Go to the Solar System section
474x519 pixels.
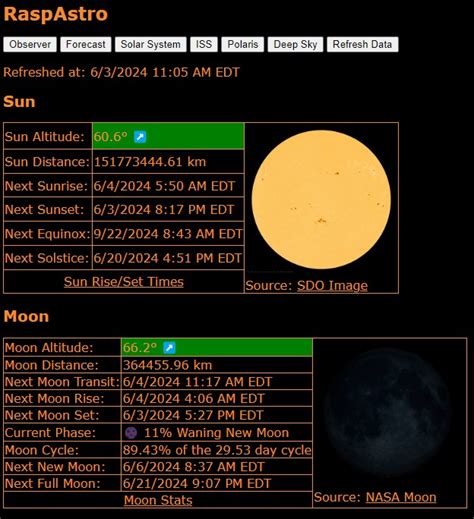click(x=151, y=44)
